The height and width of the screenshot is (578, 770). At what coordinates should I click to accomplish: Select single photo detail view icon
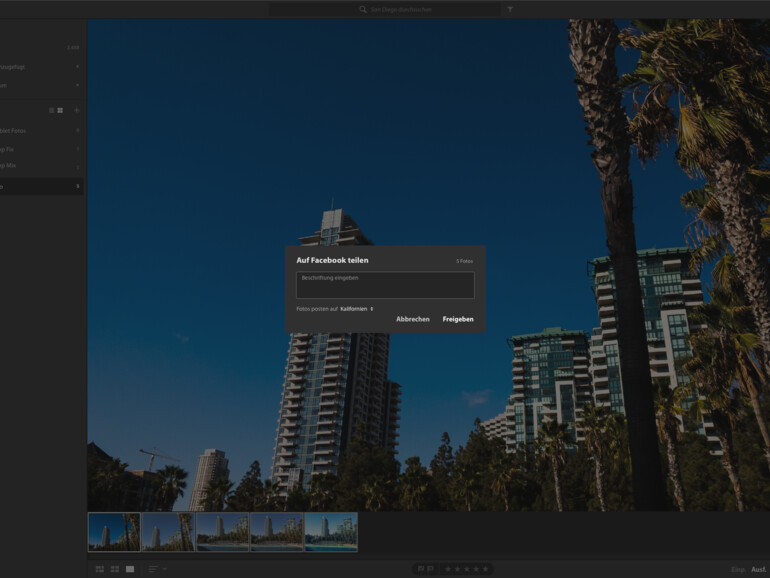pyautogui.click(x=130, y=569)
